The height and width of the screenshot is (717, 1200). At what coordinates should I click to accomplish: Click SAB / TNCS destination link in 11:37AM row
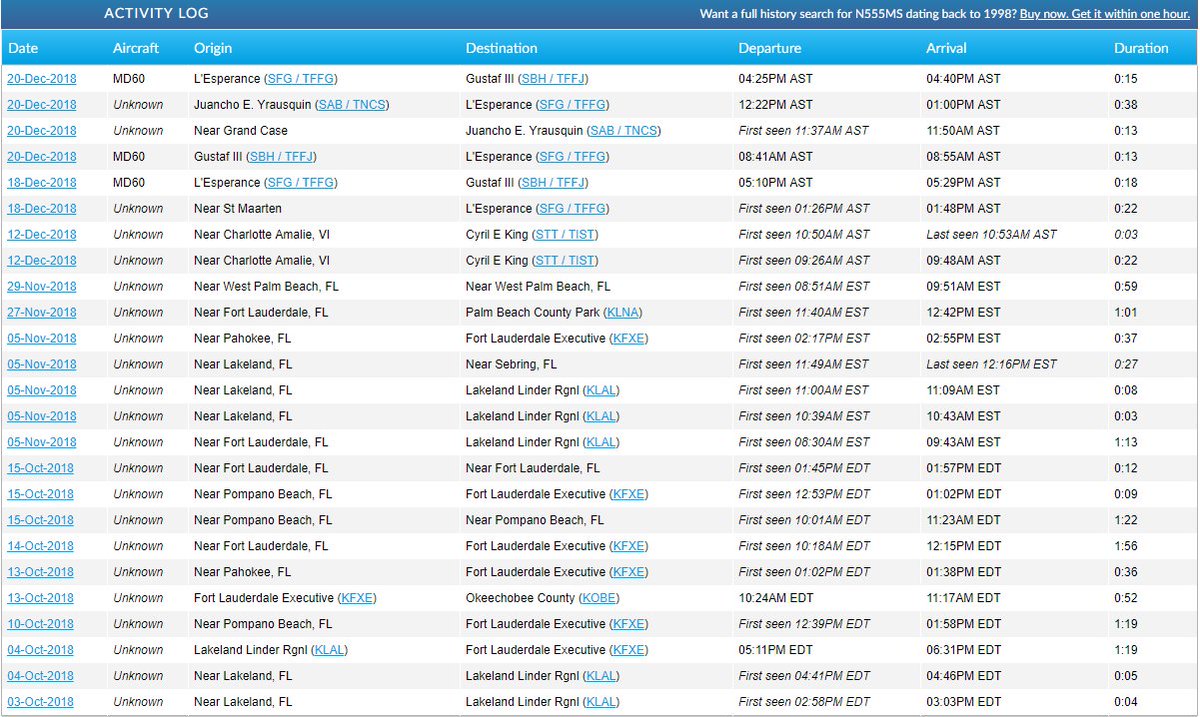point(624,131)
